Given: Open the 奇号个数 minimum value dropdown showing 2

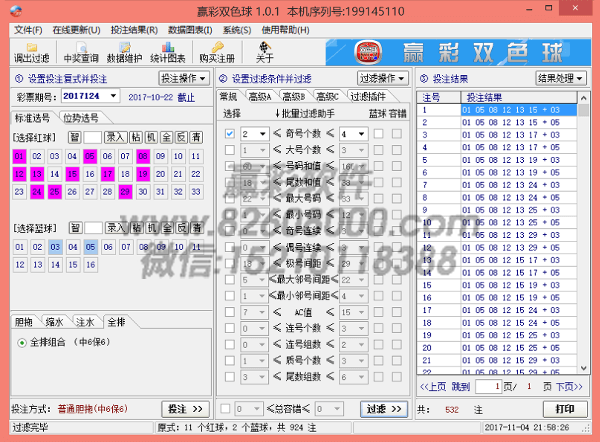Looking at the screenshot, I should [x=262, y=134].
